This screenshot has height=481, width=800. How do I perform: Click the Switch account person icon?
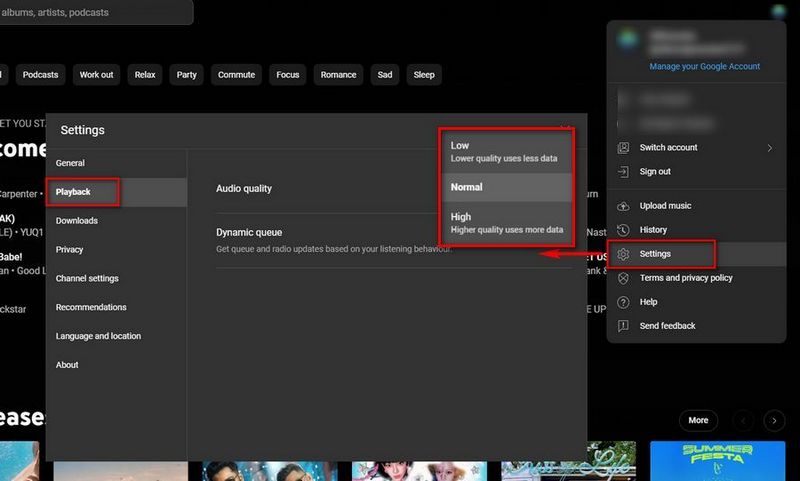tap(624, 148)
